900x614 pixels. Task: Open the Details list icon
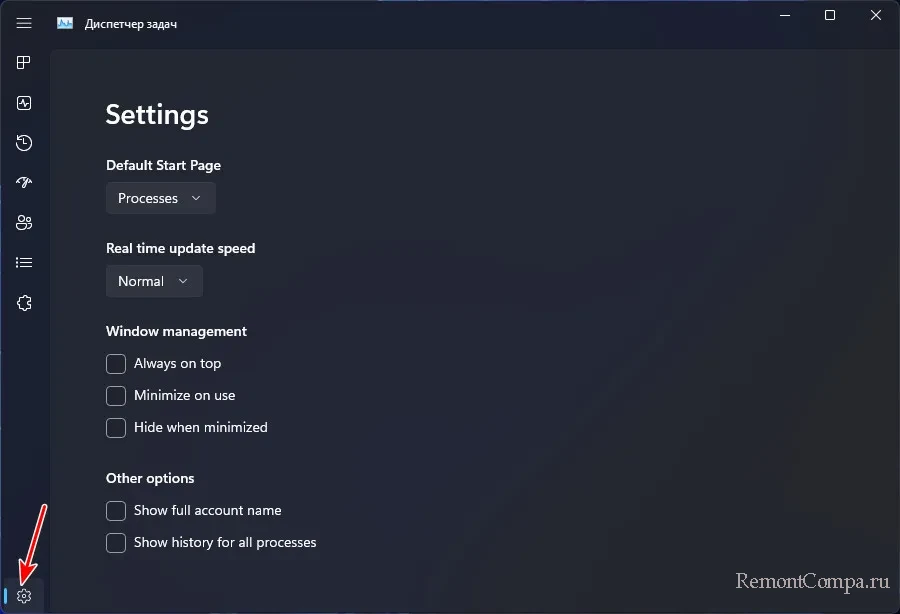(24, 263)
